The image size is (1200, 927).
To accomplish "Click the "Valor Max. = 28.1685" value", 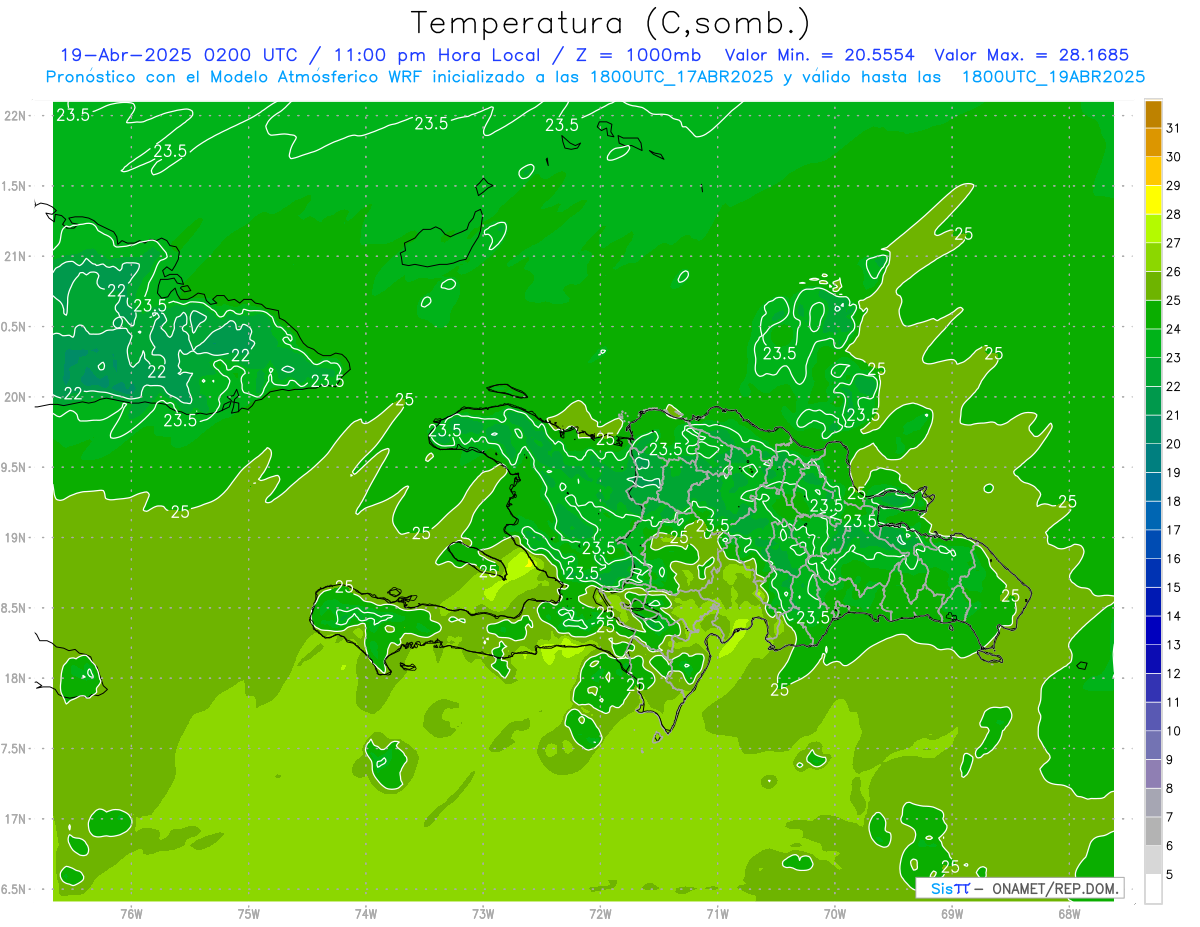I will point(1032,55).
